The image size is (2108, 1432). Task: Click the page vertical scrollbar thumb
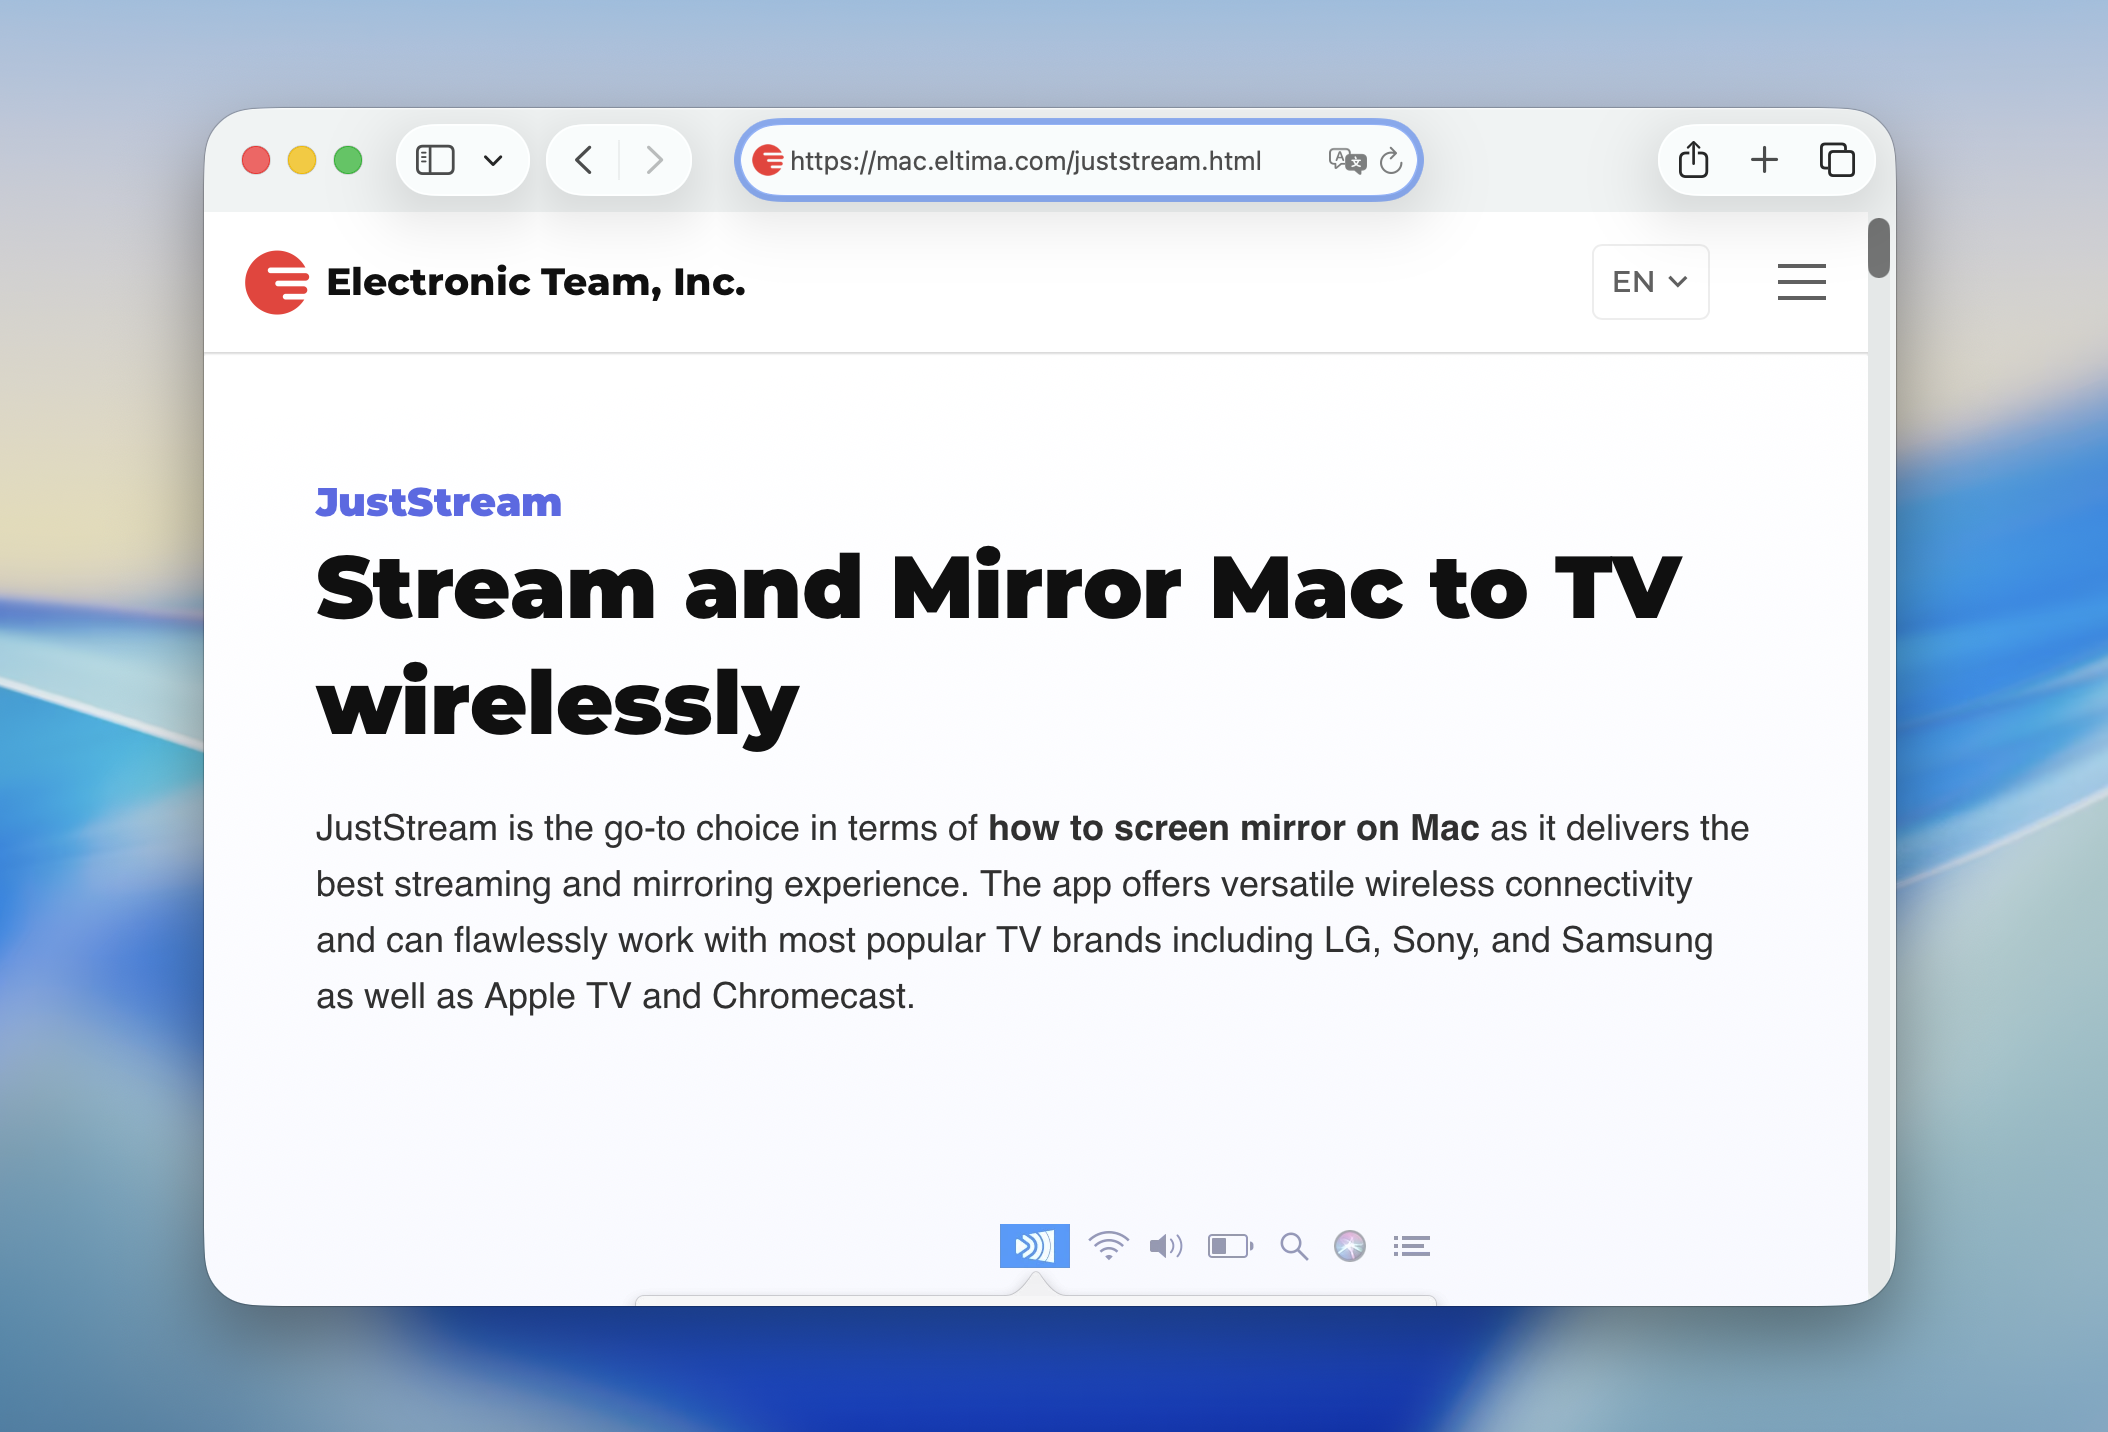1879,248
